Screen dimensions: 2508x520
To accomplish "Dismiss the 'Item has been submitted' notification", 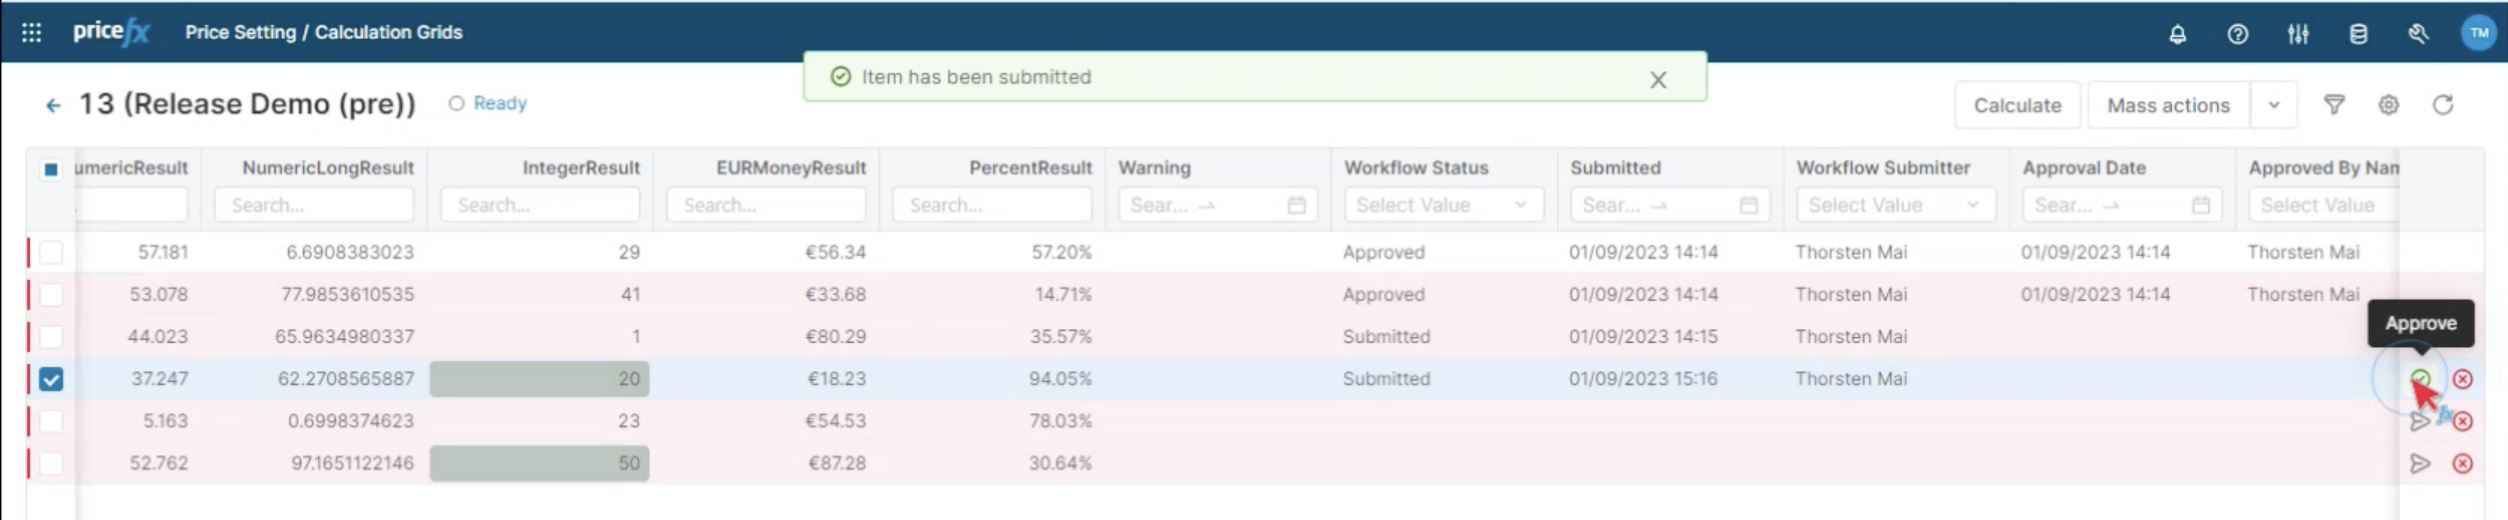I will coord(1658,80).
